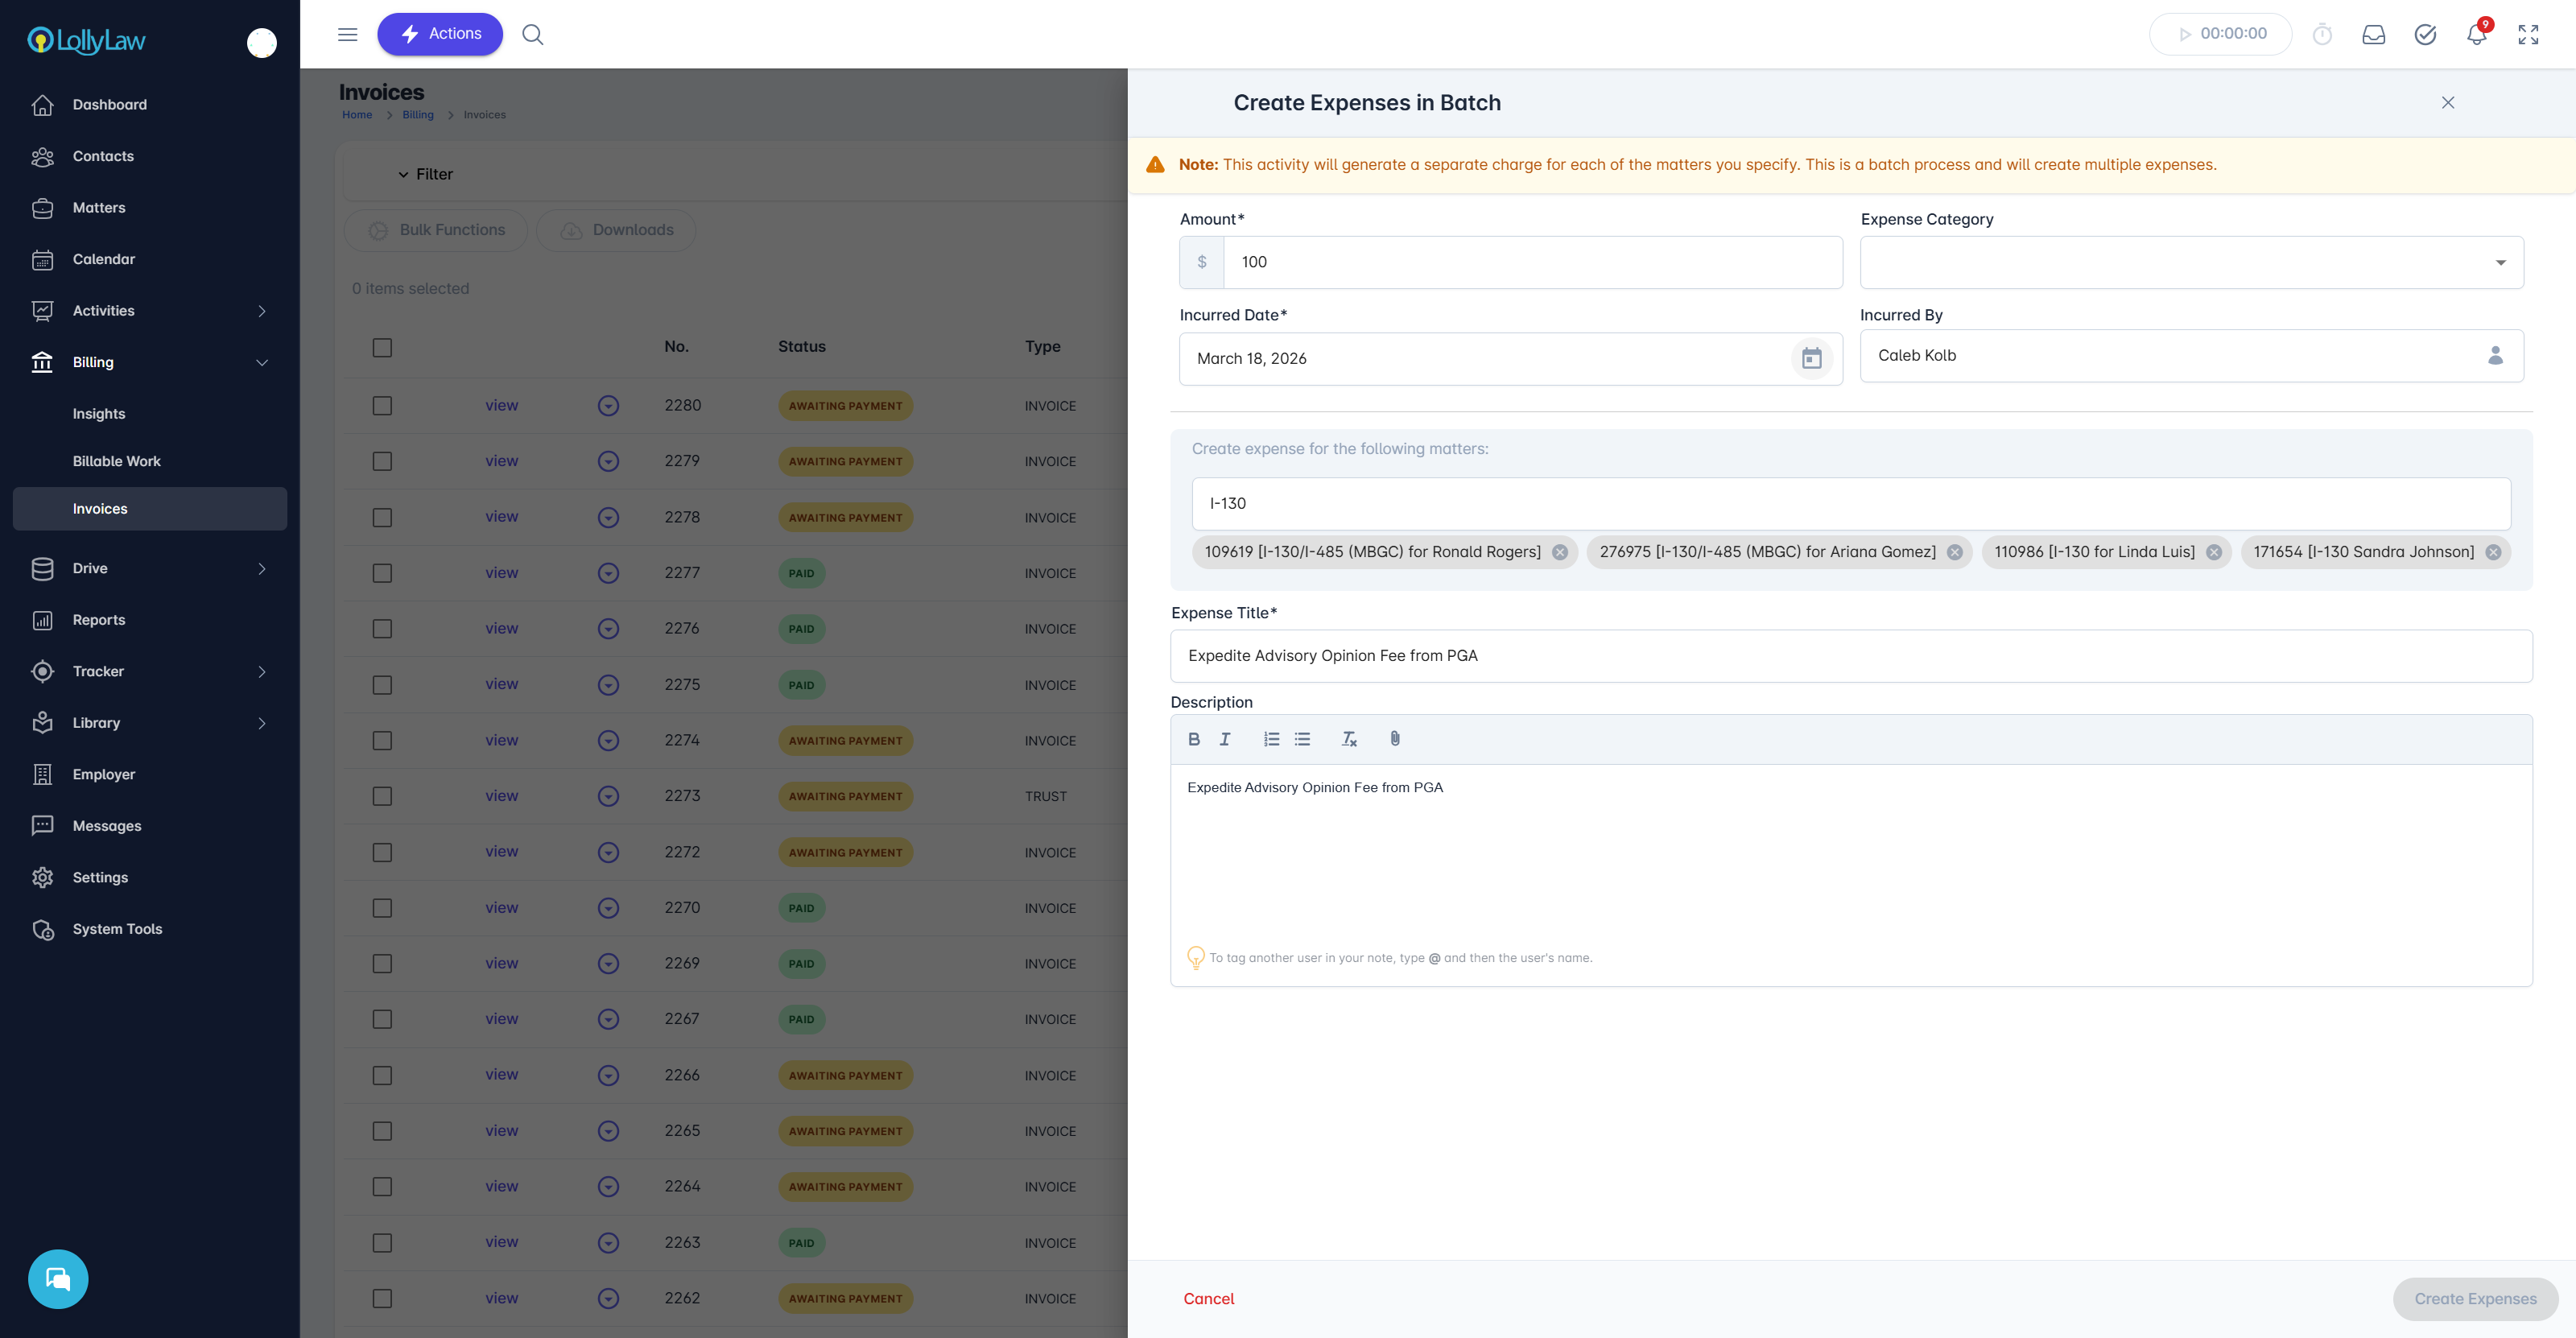2576x1338 pixels.
Task: Attach a file via paperclip icon
Action: pos(1395,739)
